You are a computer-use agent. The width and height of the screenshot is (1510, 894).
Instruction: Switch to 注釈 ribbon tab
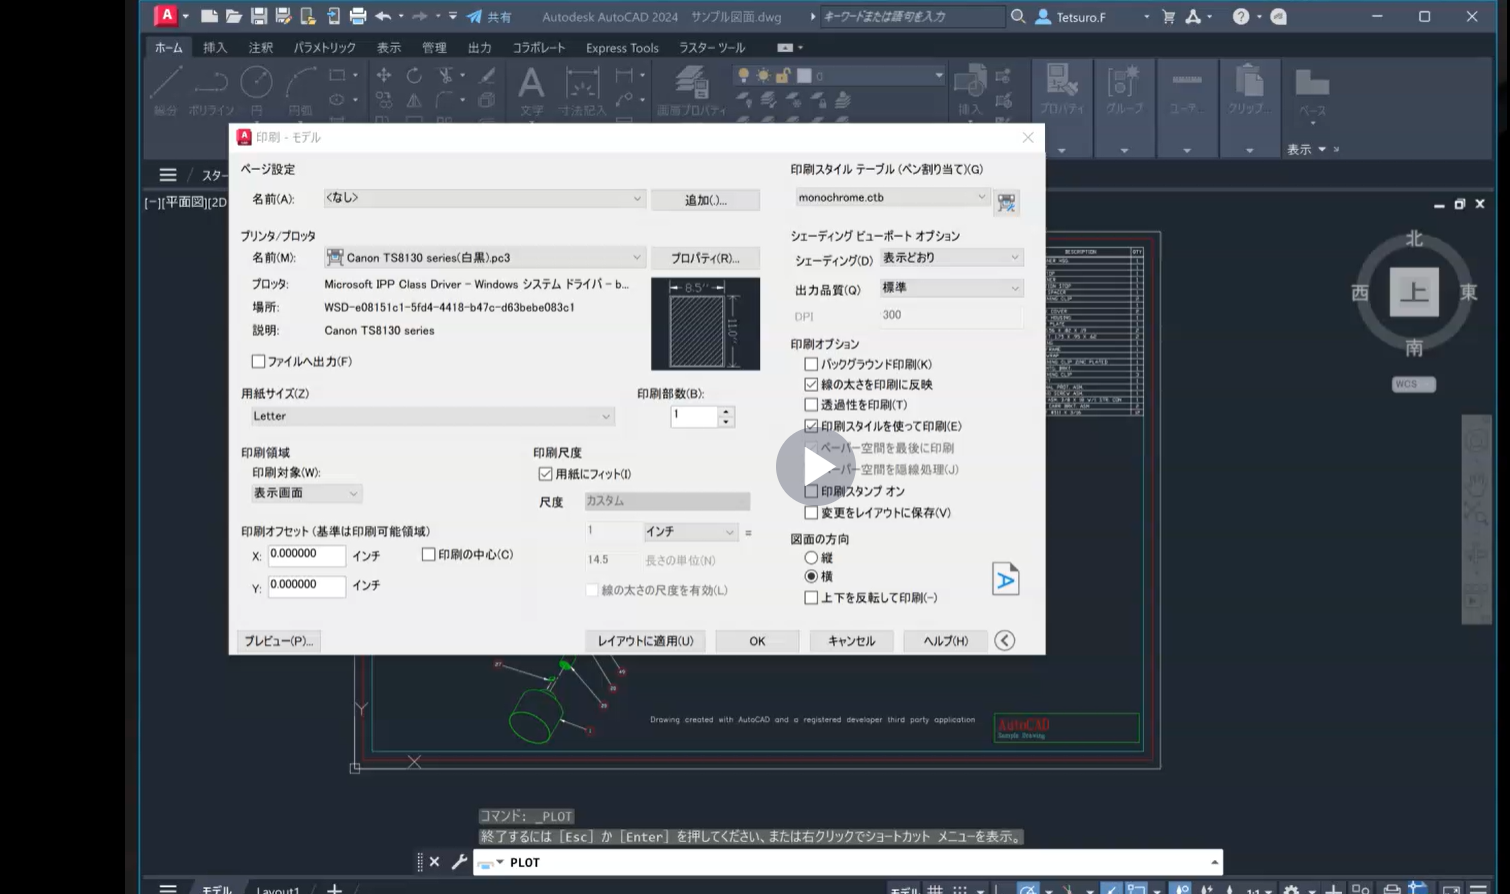(260, 47)
